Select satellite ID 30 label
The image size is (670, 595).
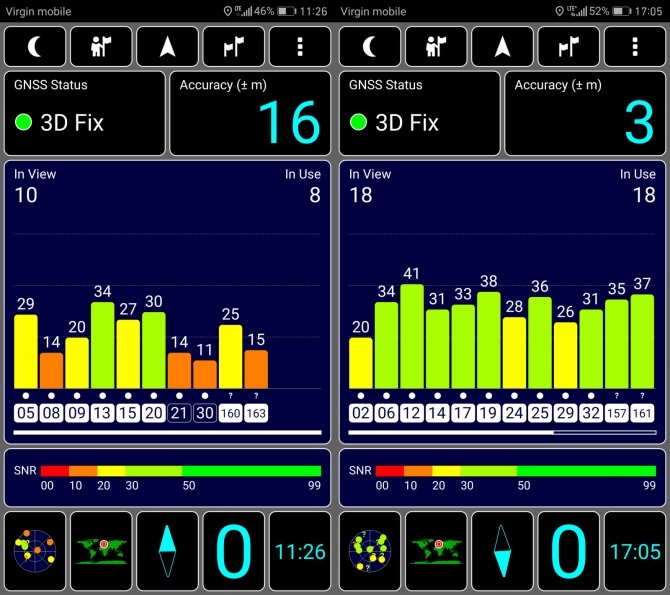tap(205, 413)
